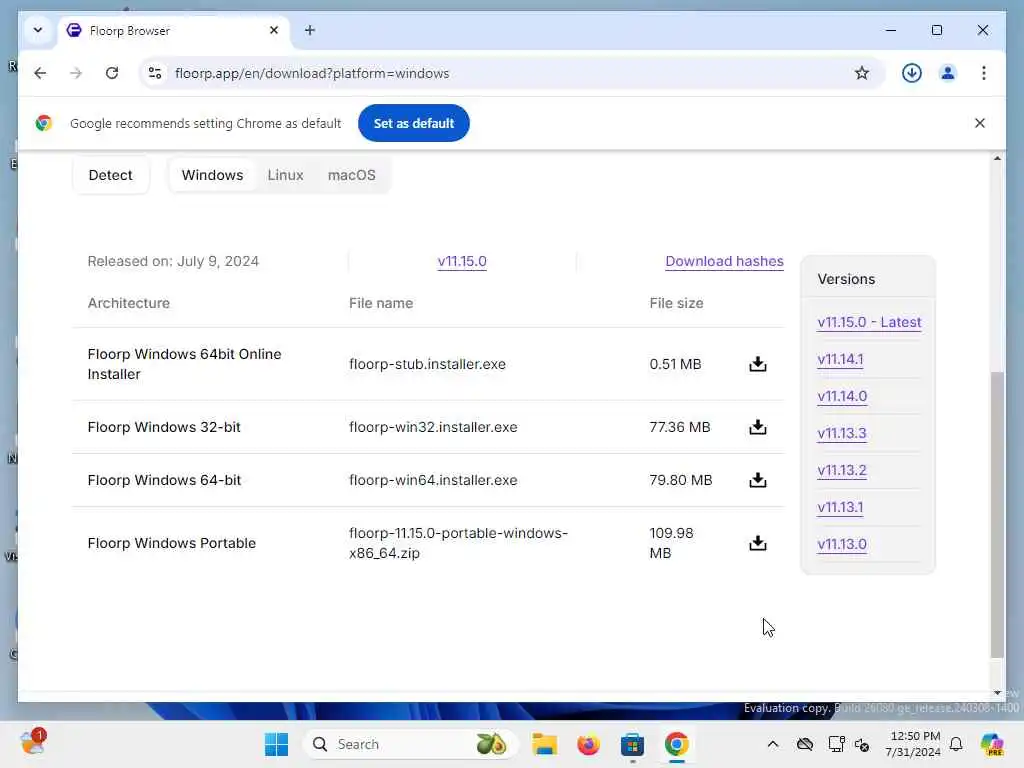1024x768 pixels.
Task: Select the Windows platform tab
Action: coord(212,175)
